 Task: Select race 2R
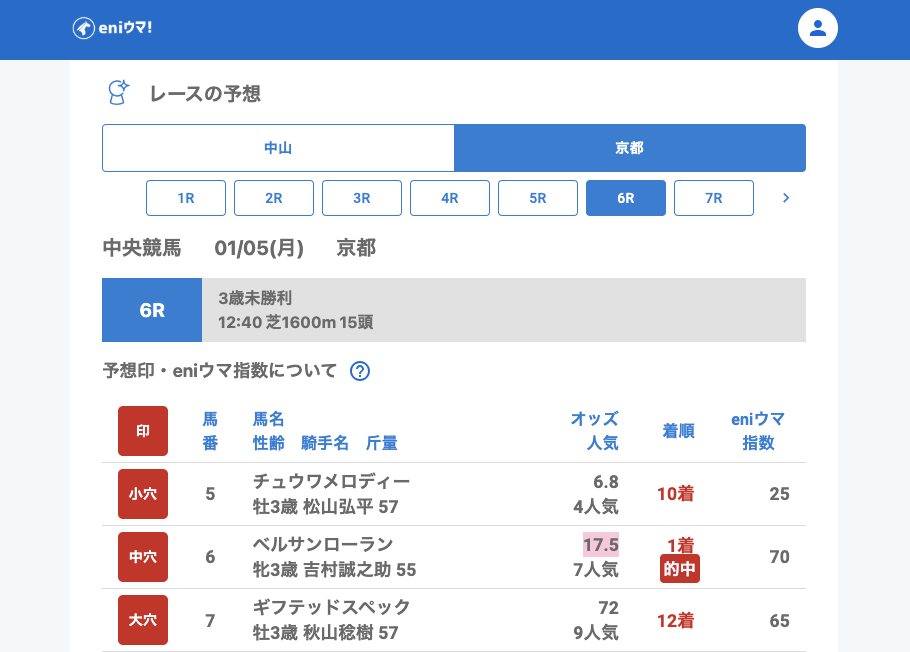[274, 198]
